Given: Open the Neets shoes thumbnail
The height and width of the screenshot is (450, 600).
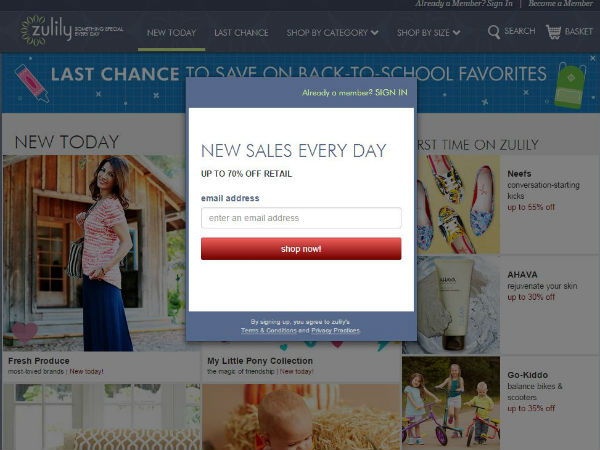Looking at the screenshot, I should pos(458,204).
